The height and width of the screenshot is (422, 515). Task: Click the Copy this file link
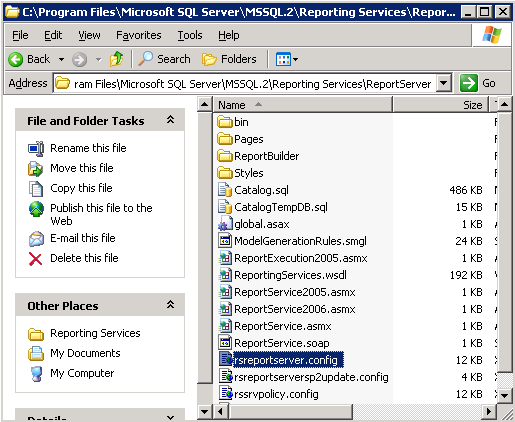point(81,188)
